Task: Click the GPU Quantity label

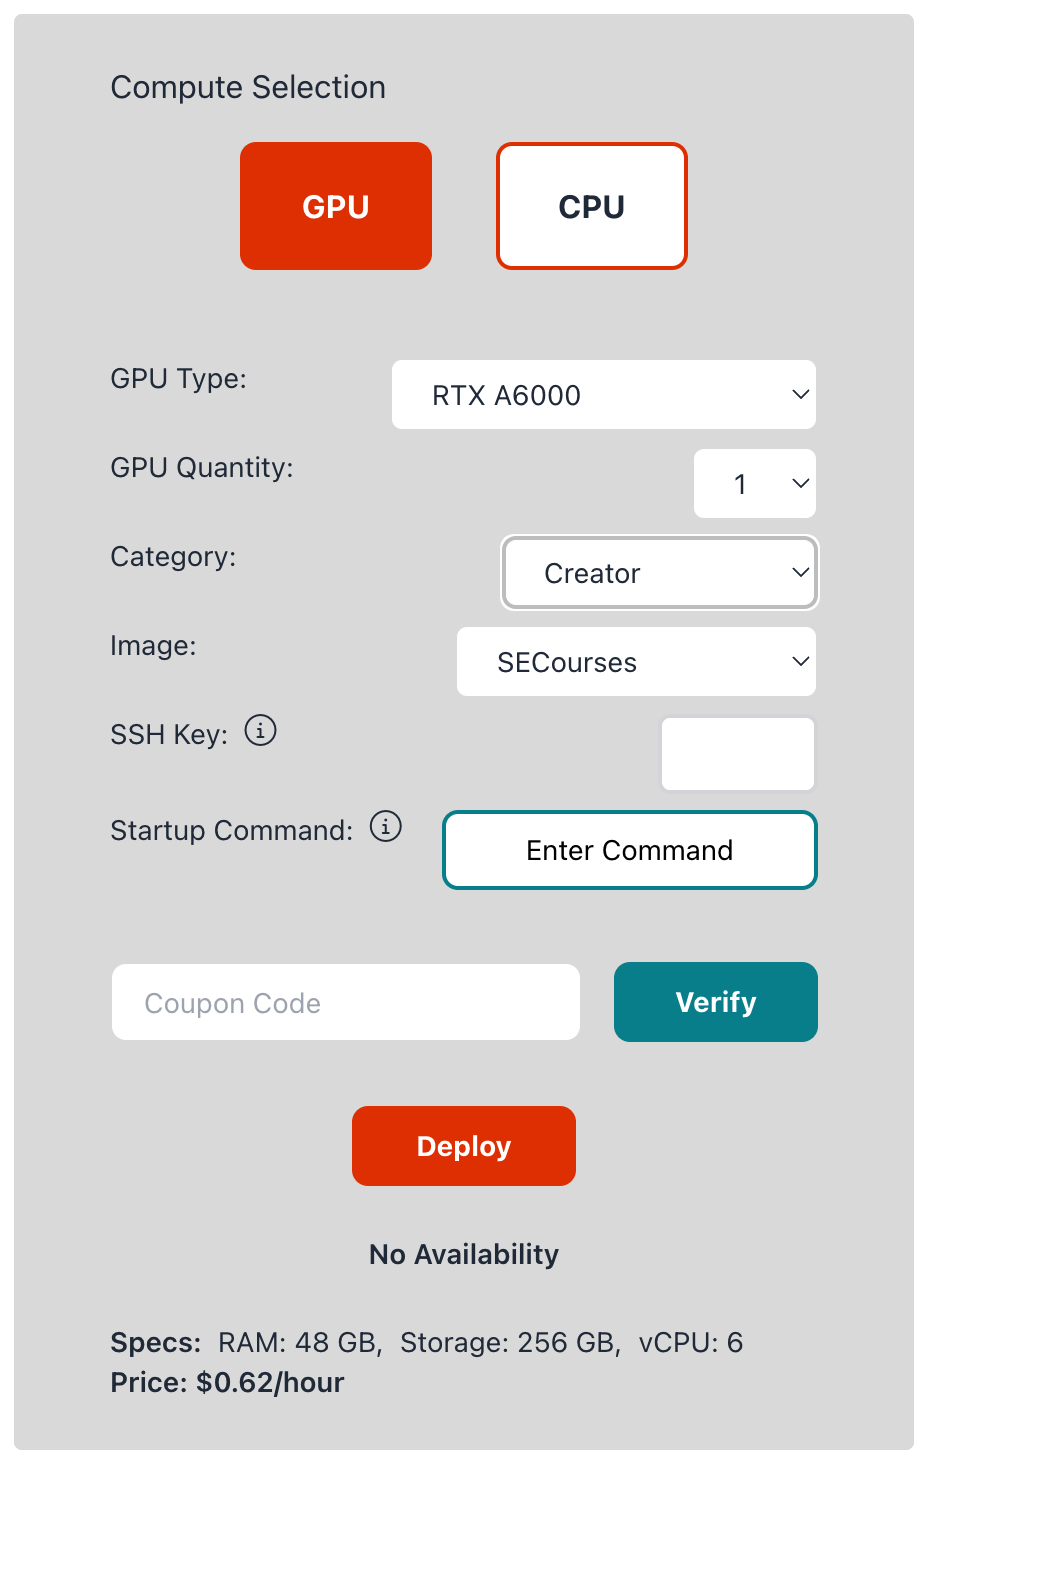Action: coord(202,468)
